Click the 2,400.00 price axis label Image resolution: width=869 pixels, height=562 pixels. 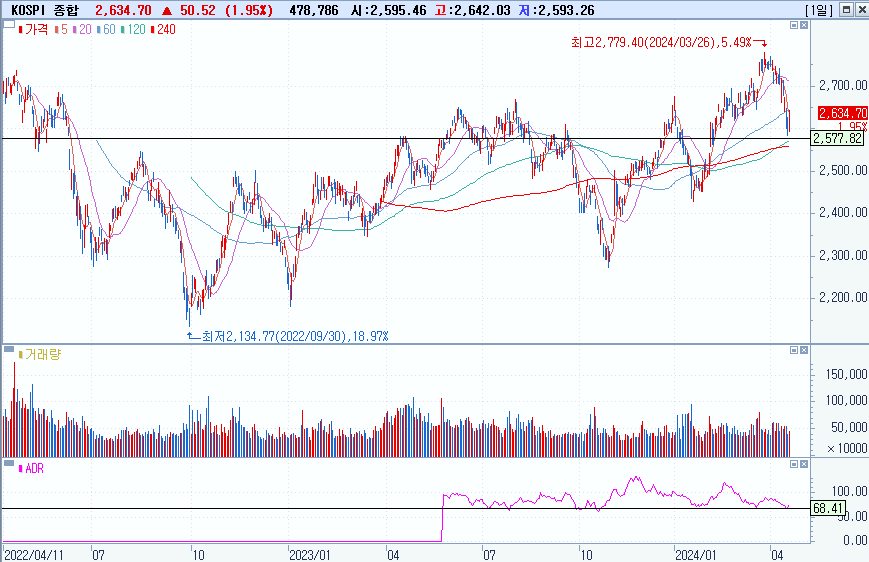pos(844,212)
